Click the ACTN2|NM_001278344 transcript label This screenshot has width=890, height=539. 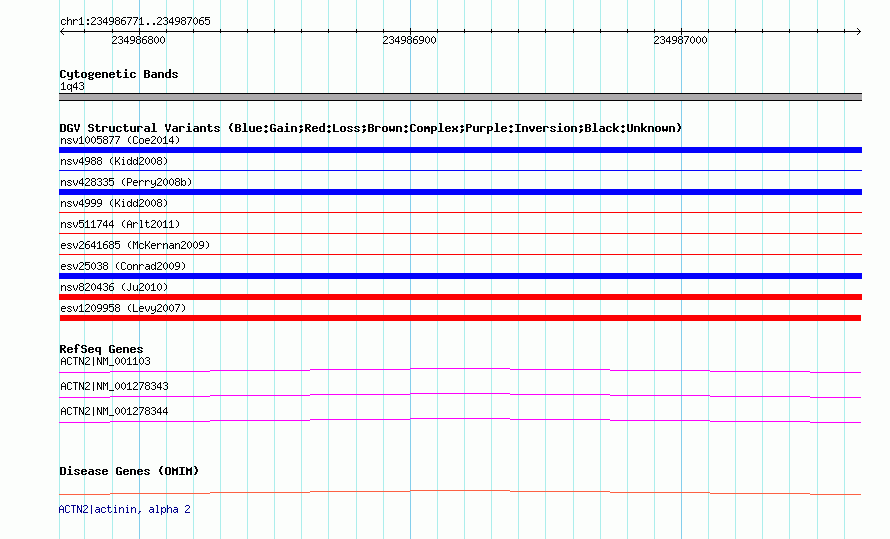click(114, 411)
